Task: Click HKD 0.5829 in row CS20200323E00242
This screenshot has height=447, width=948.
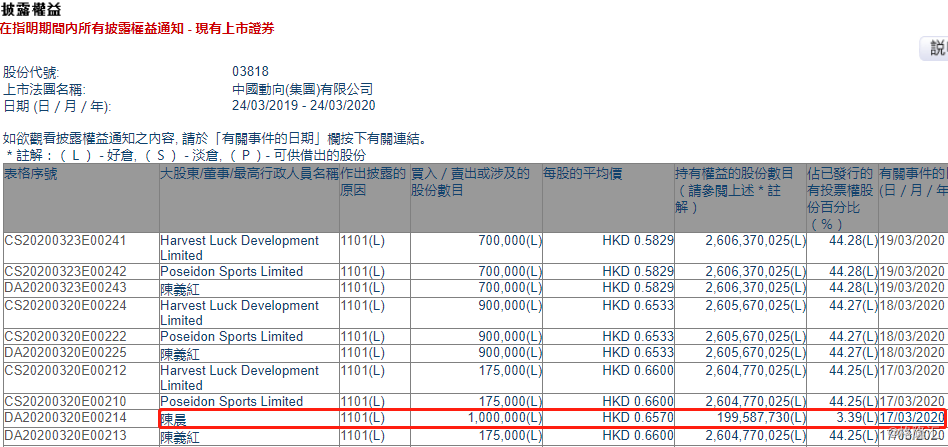Action: 638,272
